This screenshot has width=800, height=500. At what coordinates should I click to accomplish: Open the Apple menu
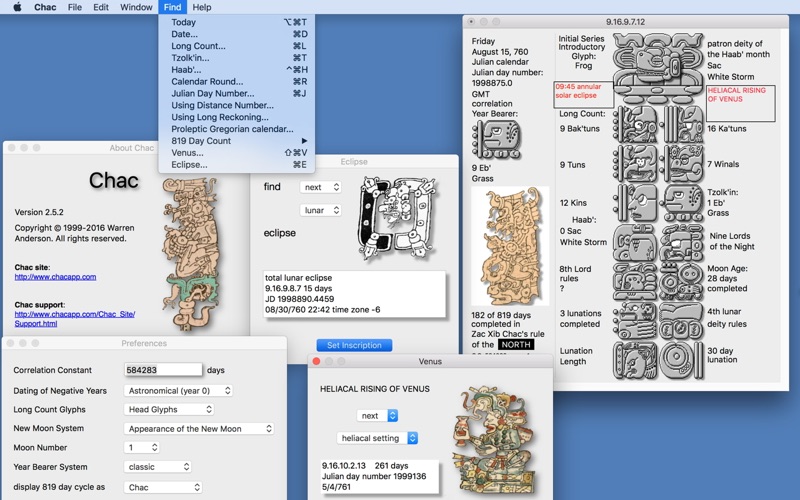point(17,7)
